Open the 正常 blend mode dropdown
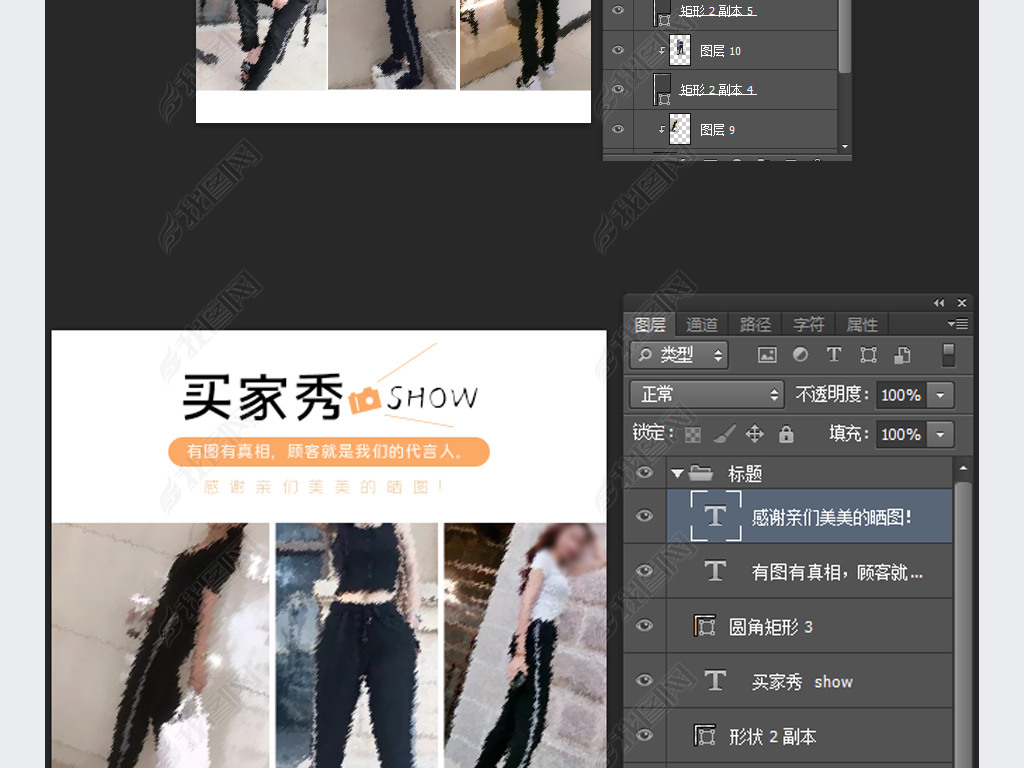1024x768 pixels. [708, 395]
